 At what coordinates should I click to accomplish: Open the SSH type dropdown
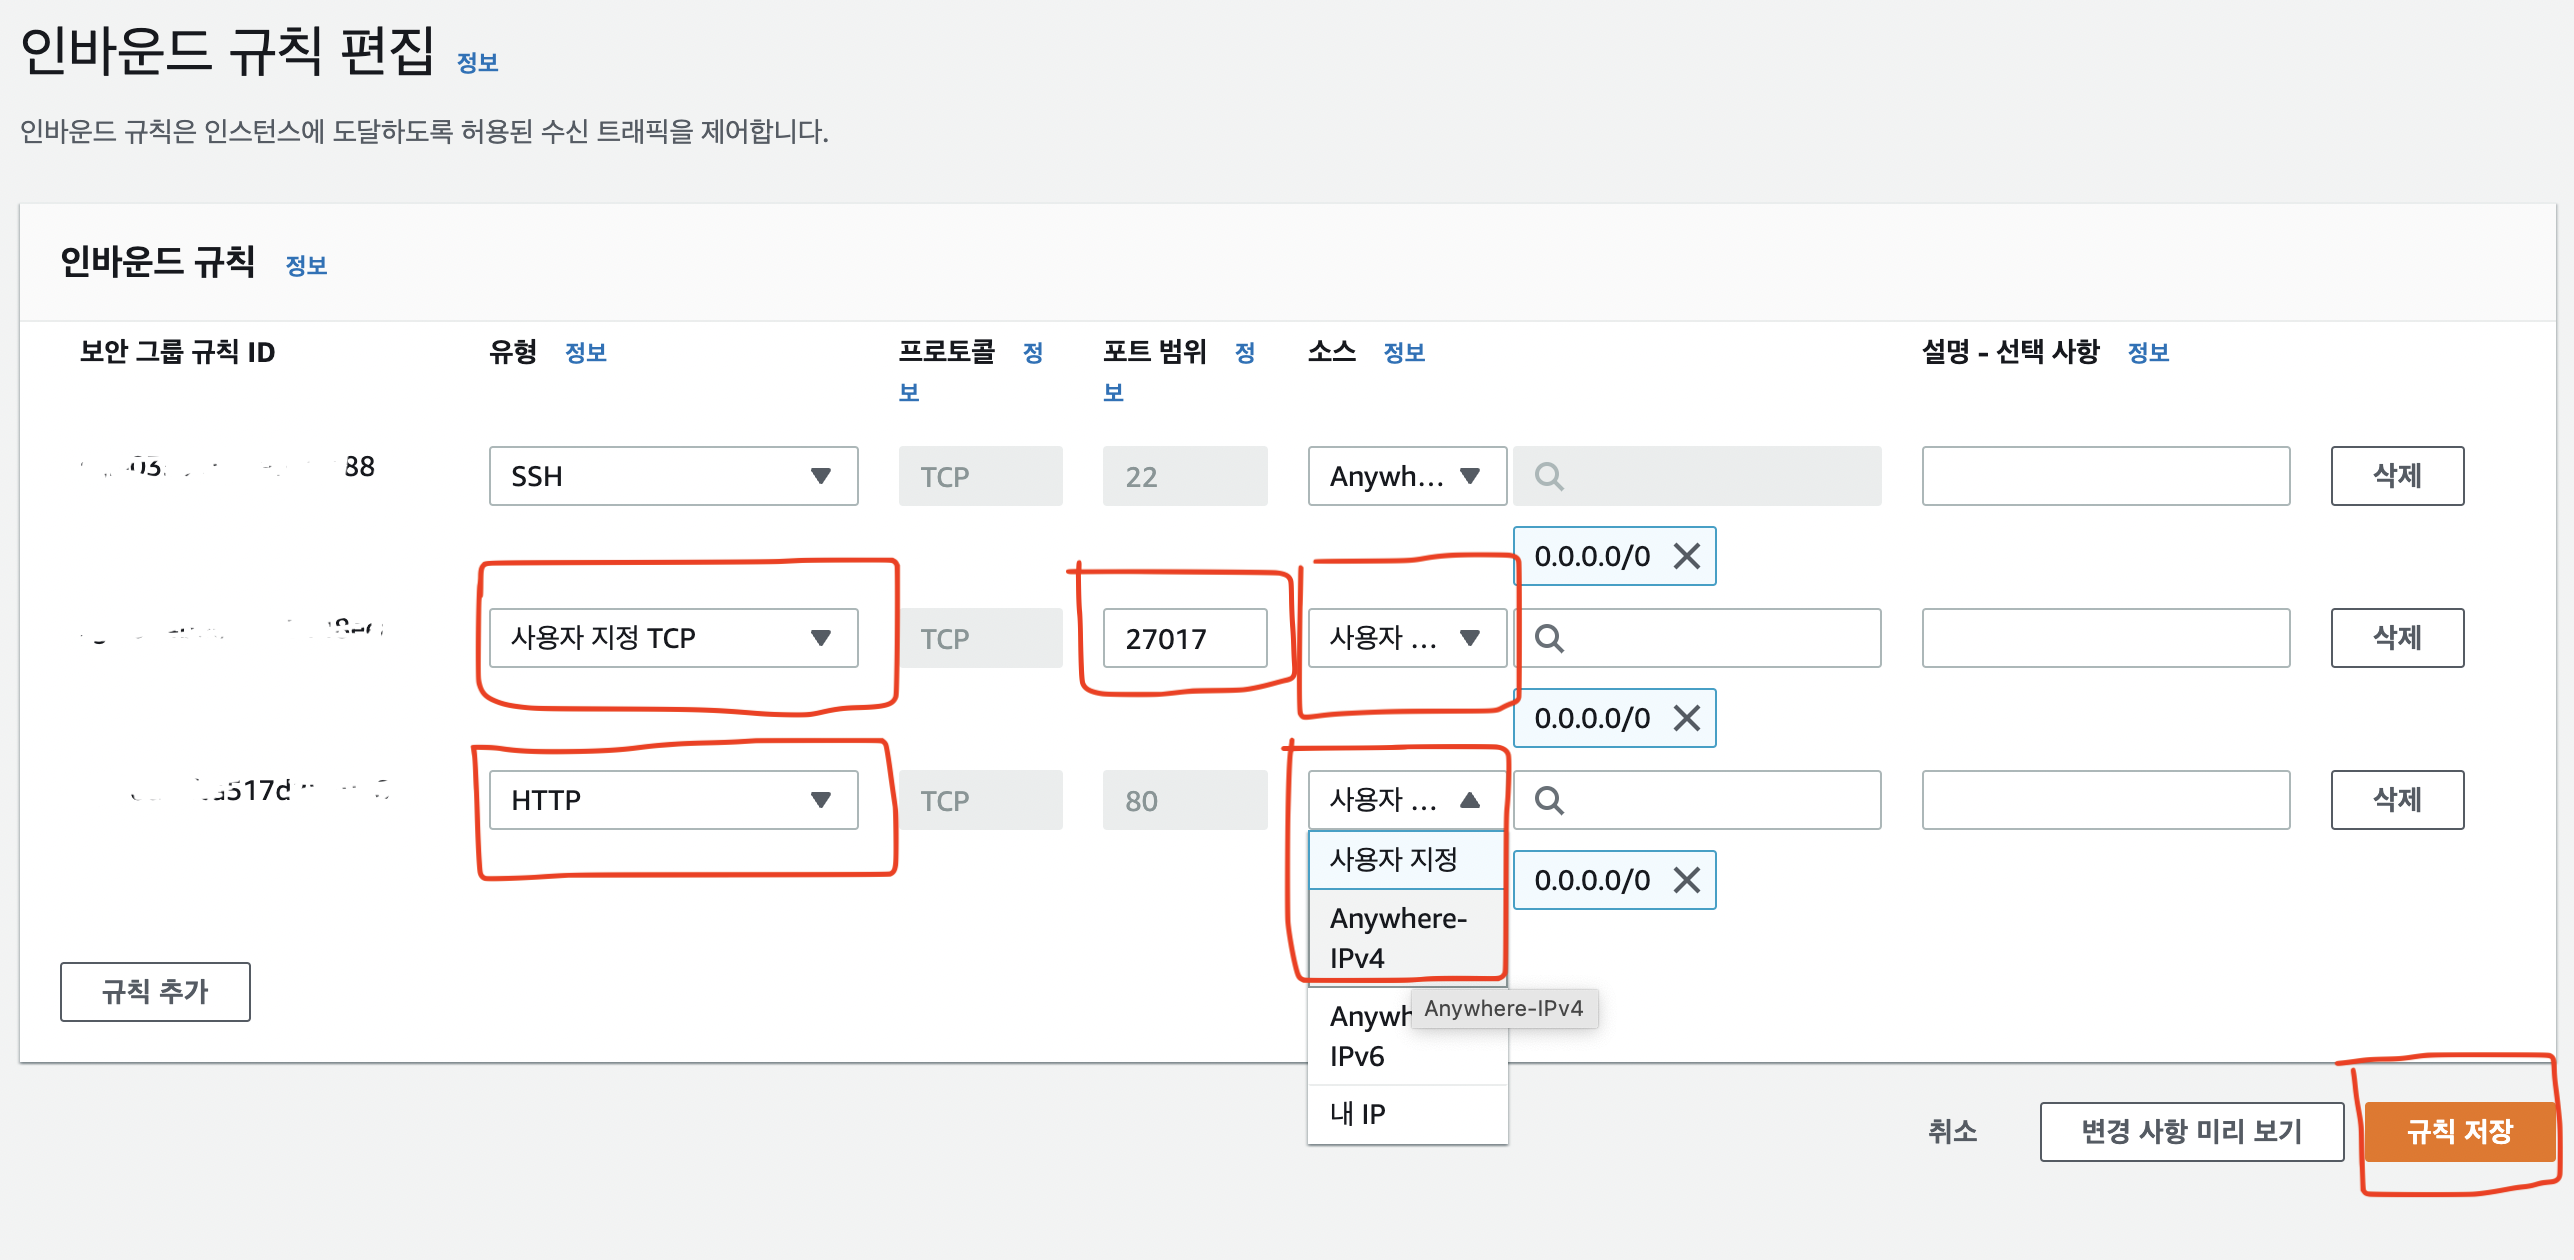point(673,476)
